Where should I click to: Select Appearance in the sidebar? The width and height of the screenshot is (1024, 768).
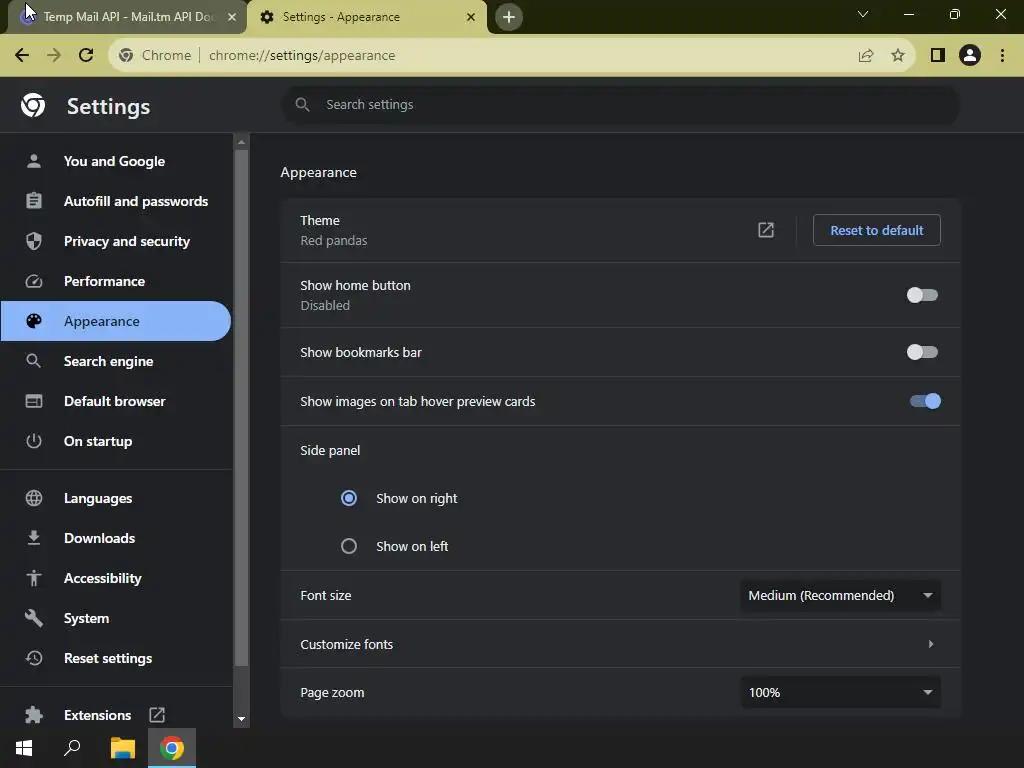pos(115,321)
